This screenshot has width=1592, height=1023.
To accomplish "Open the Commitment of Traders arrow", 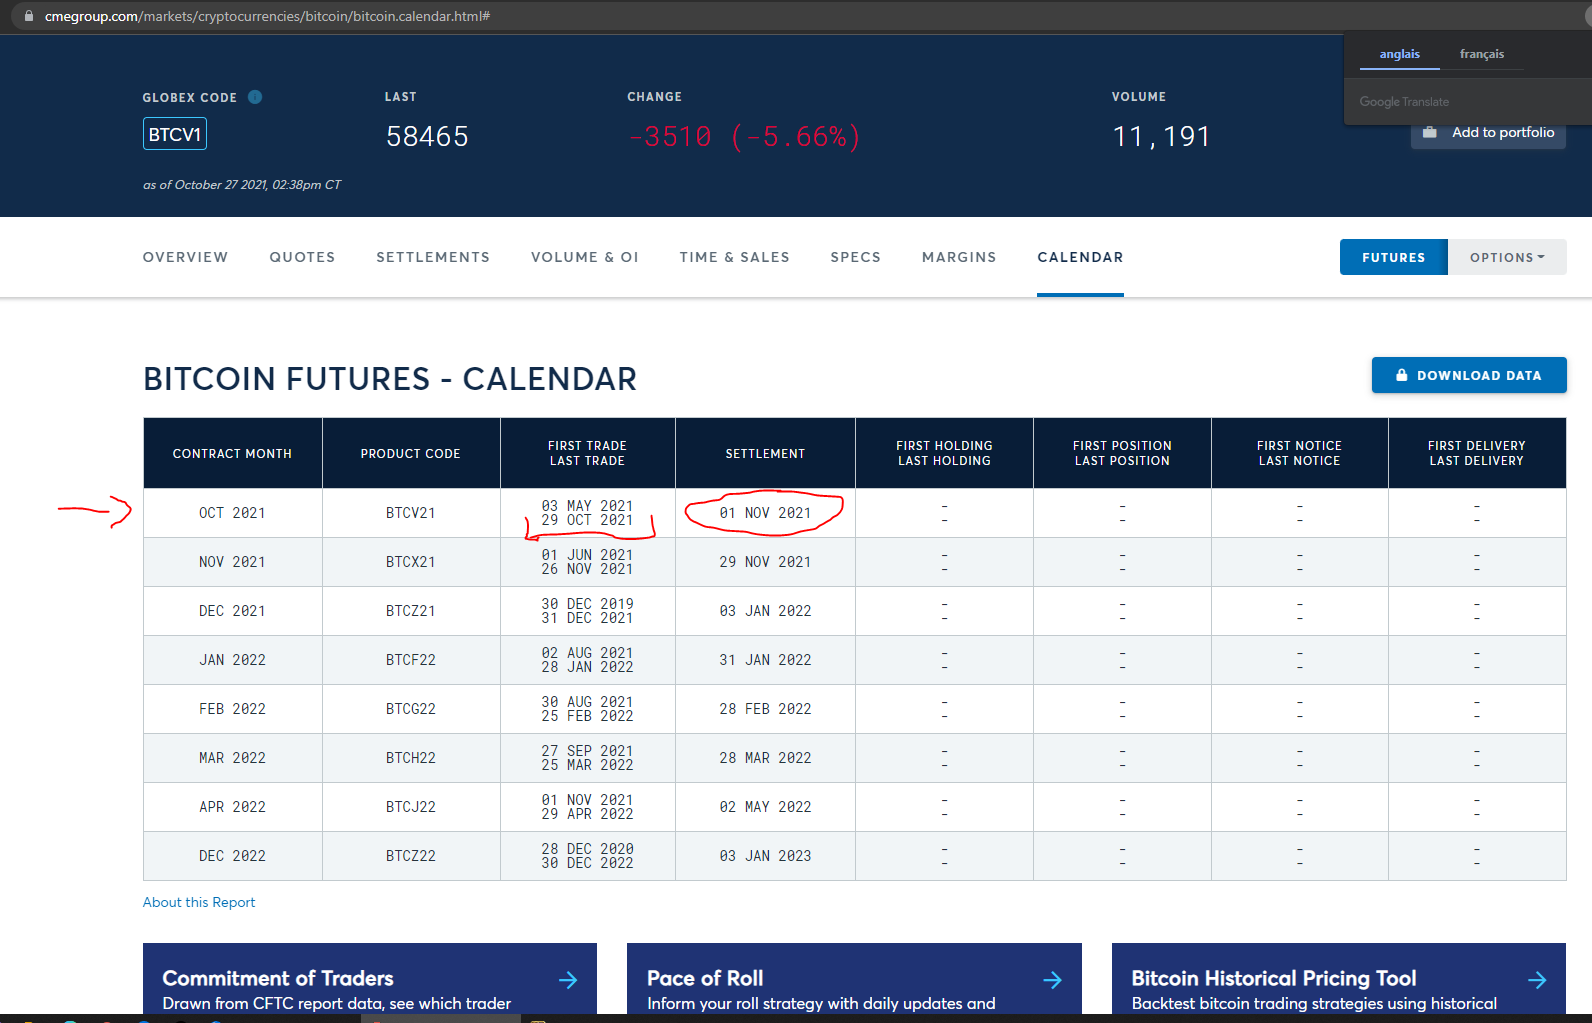I will click(x=568, y=980).
